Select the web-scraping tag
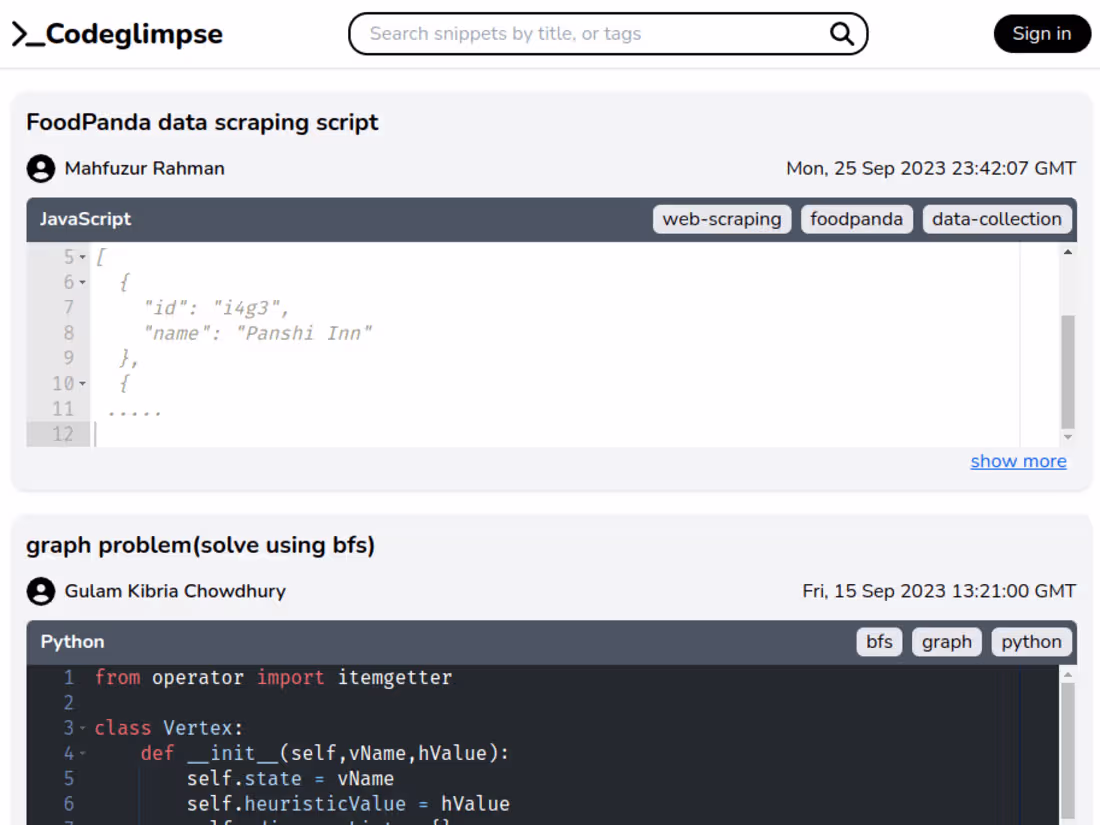 [x=722, y=219]
